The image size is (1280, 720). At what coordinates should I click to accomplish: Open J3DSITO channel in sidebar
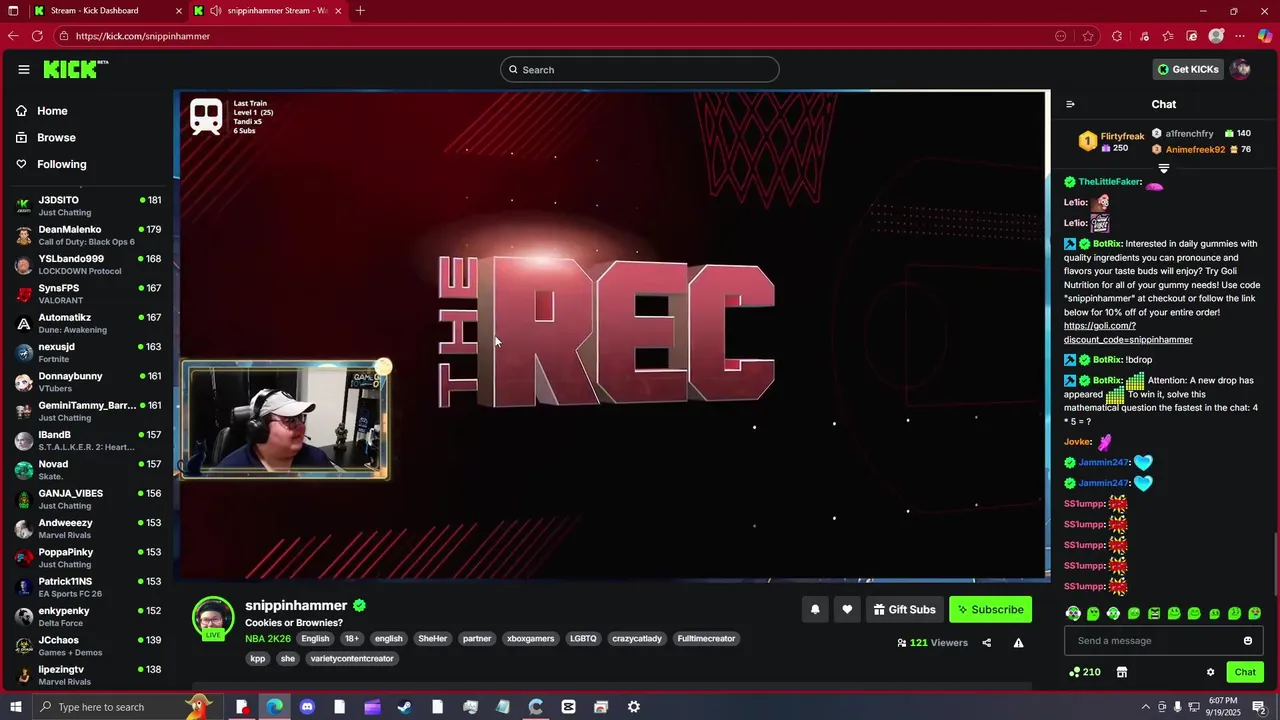pos(88,206)
